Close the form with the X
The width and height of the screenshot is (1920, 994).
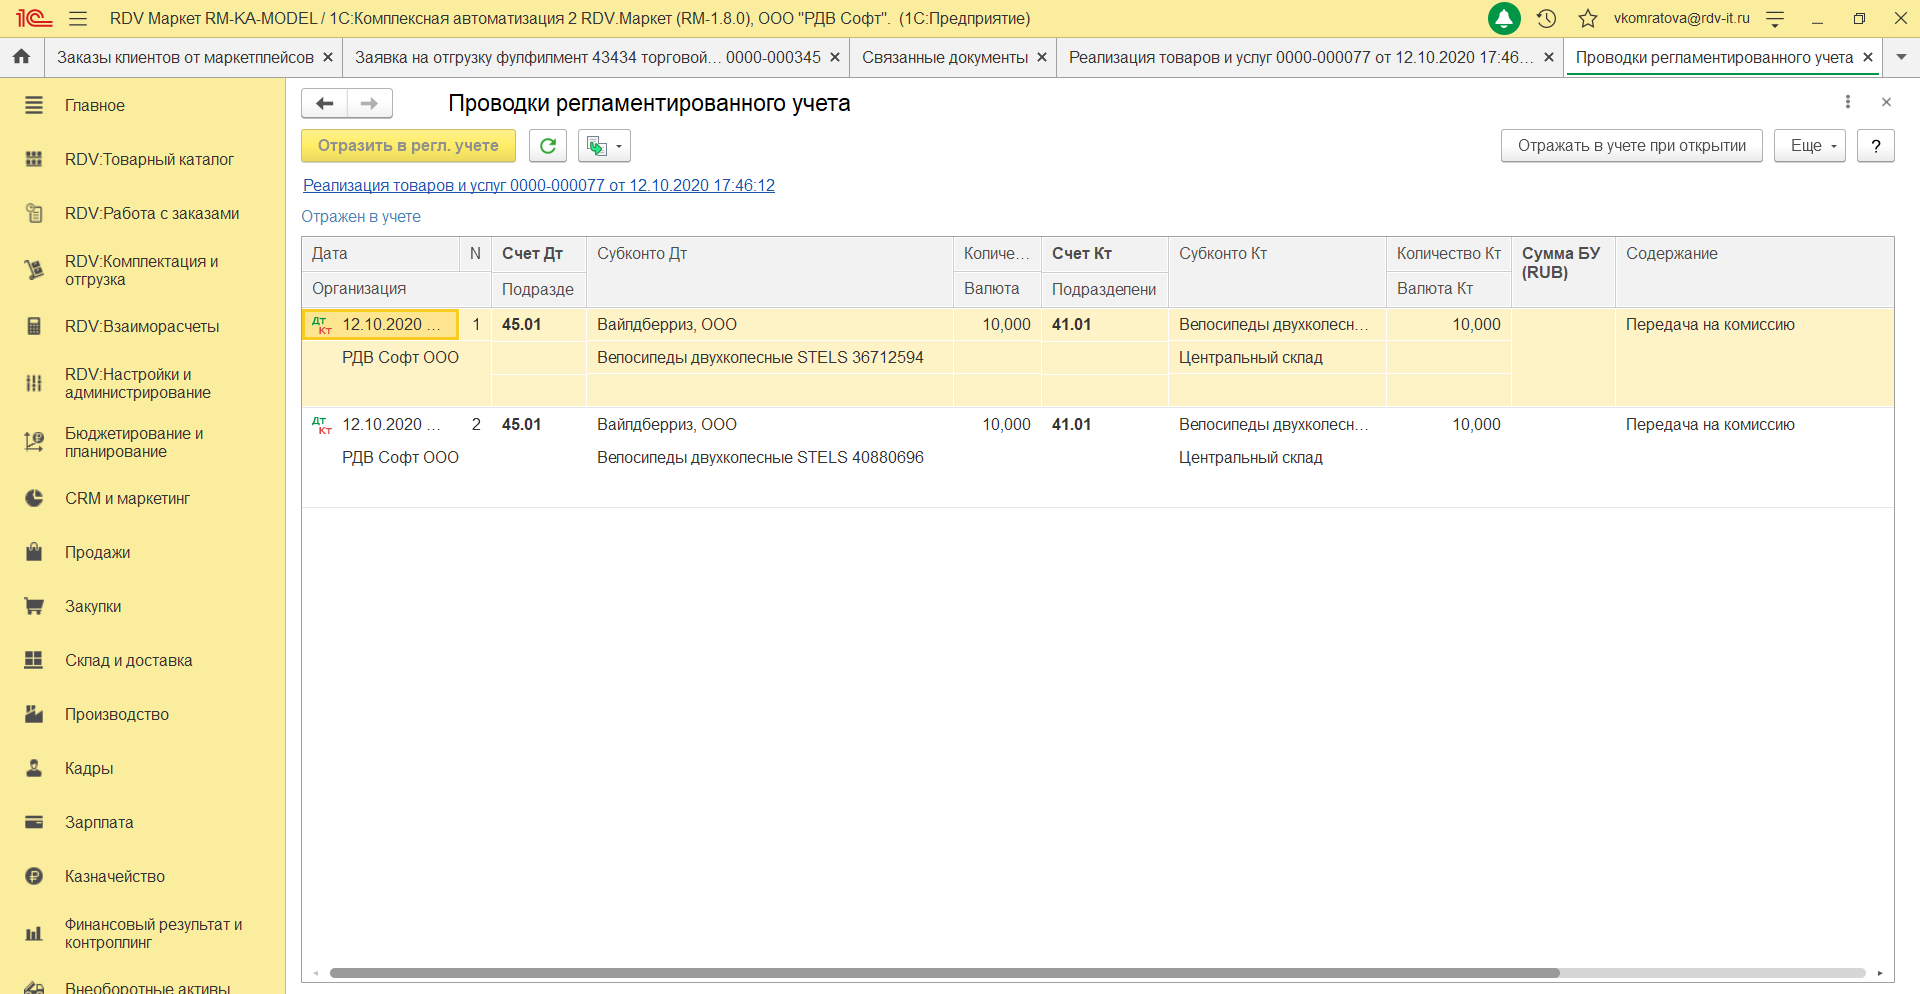click(x=1886, y=102)
